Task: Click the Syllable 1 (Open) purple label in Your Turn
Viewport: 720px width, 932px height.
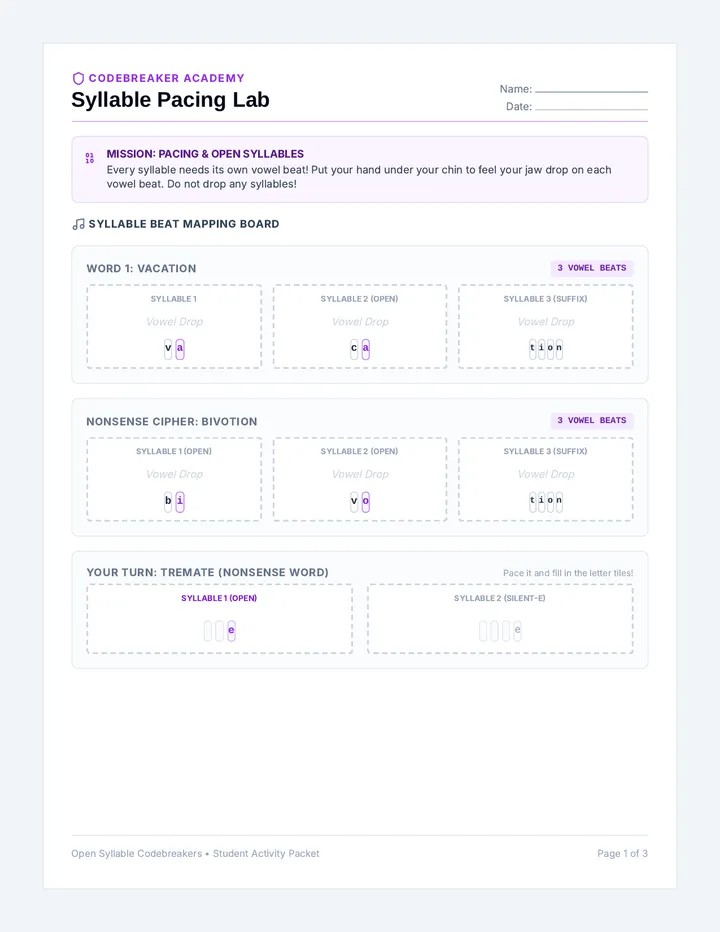Action: [219, 598]
